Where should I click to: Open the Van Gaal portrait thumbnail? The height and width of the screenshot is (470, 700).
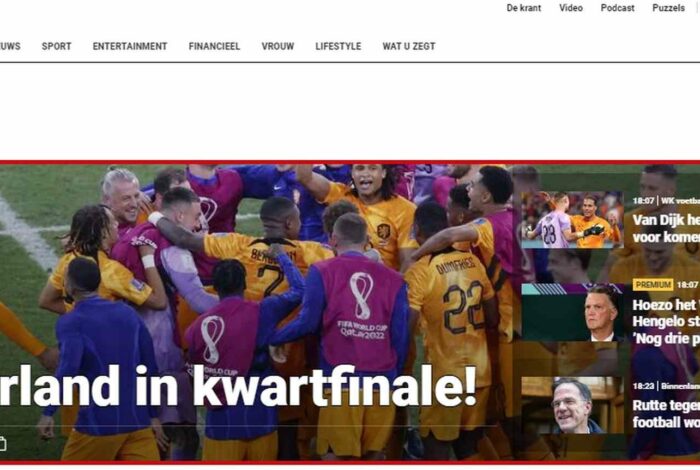(x=573, y=312)
